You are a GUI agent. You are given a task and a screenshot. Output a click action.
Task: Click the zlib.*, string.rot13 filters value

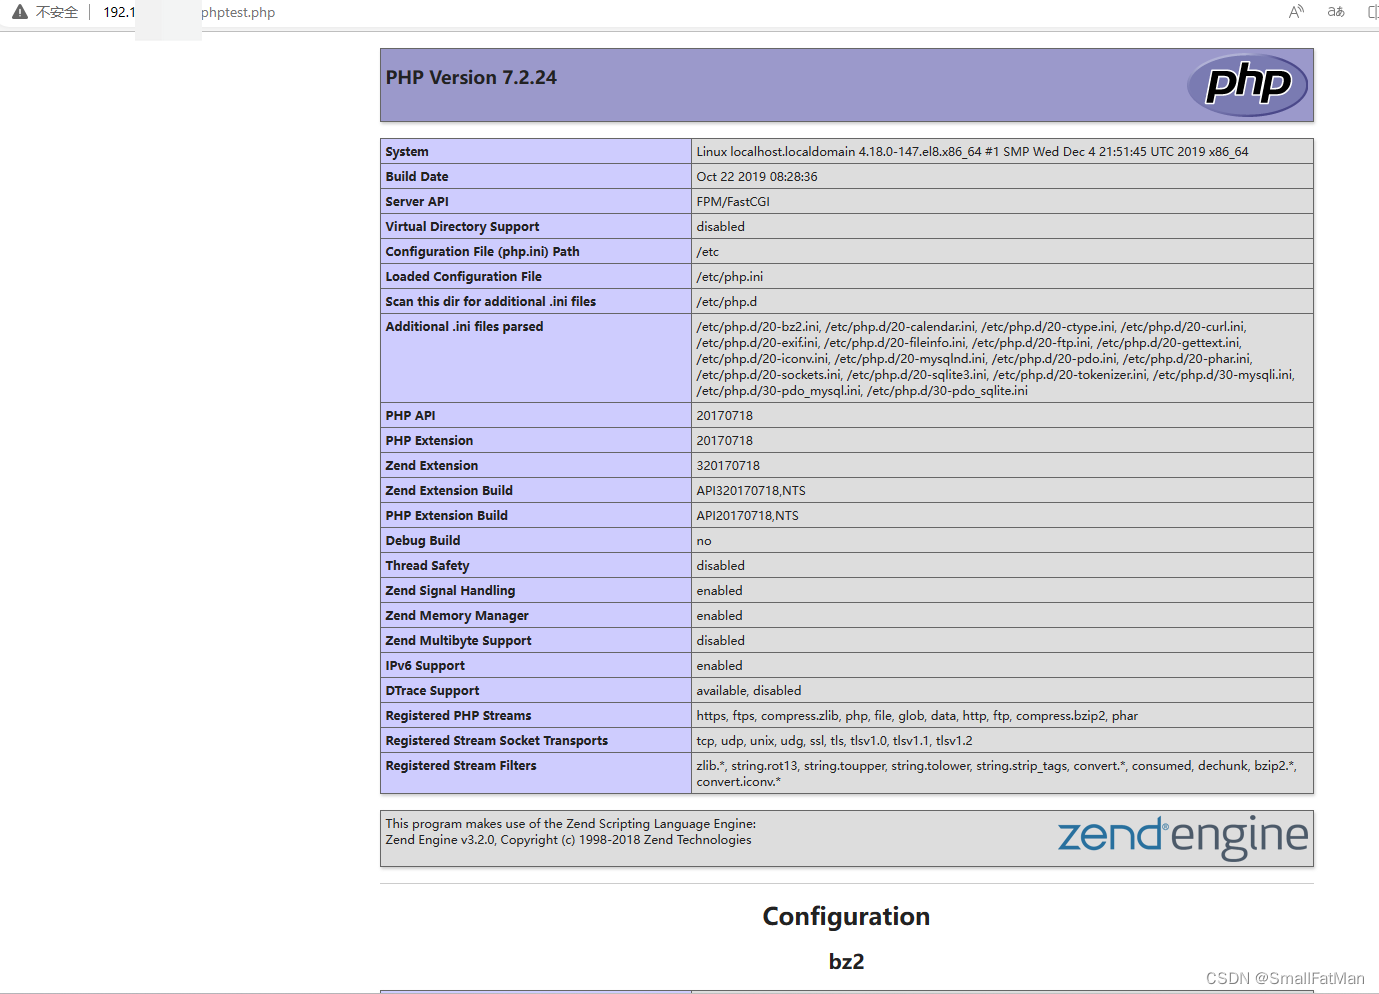click(996, 773)
